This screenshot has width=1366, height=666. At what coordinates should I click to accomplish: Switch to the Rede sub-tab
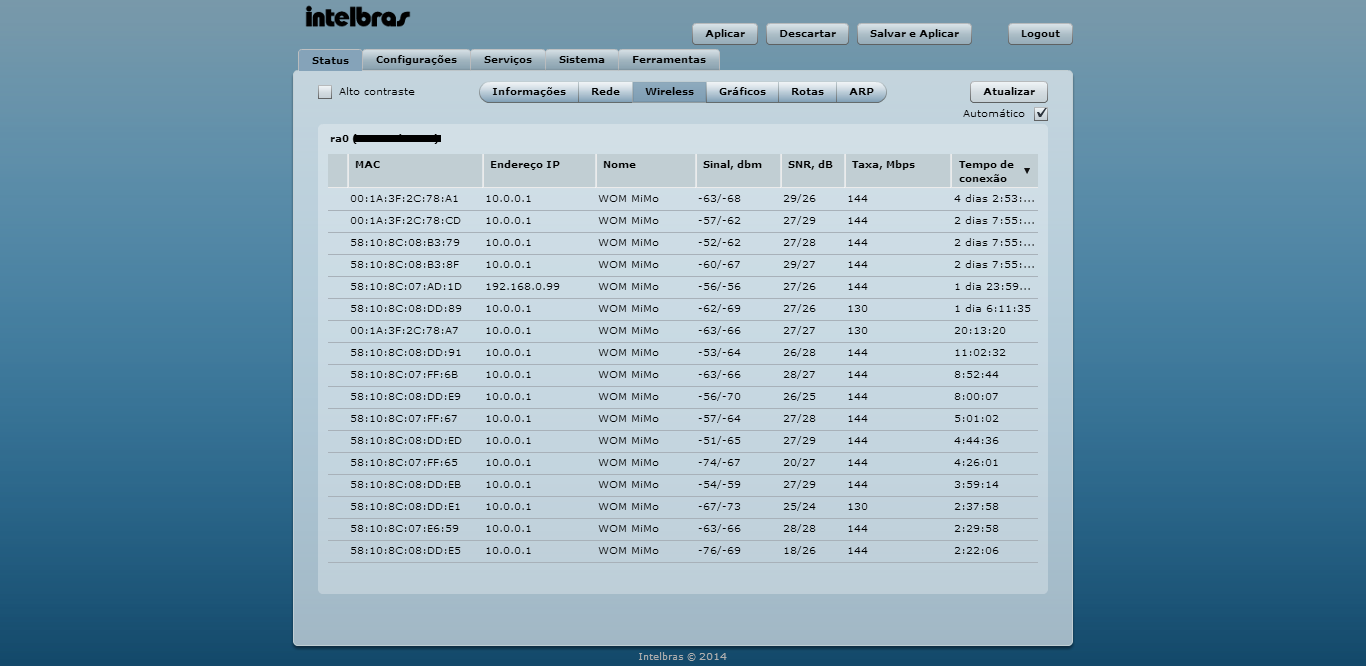point(605,92)
